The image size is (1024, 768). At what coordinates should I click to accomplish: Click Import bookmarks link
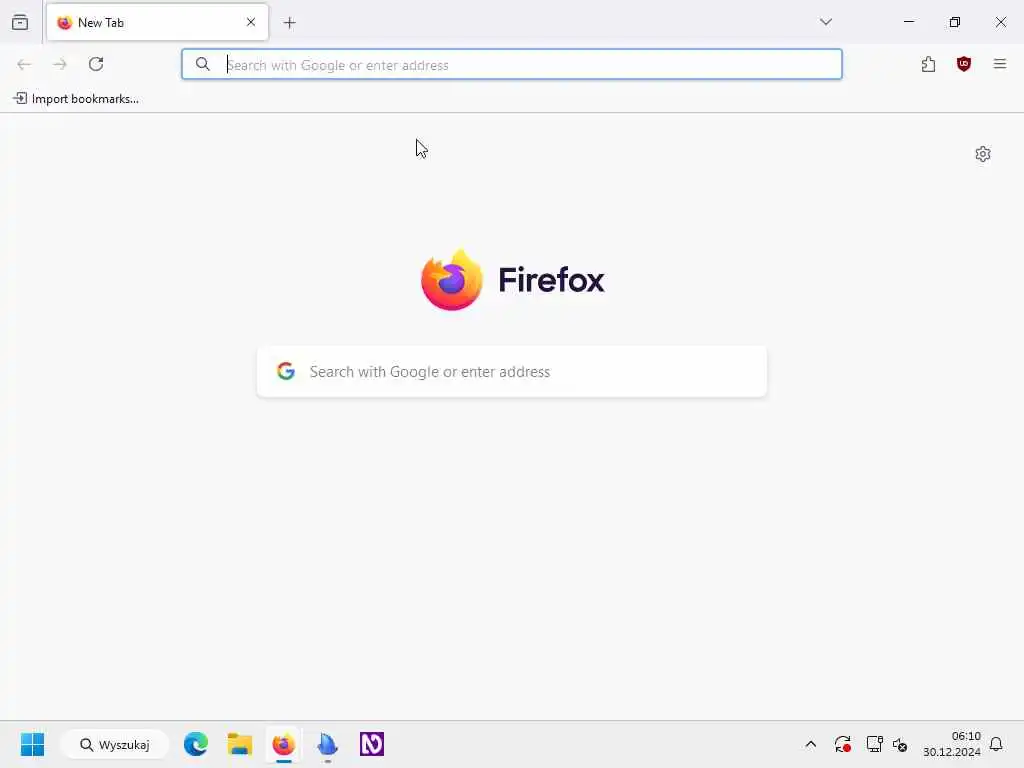point(76,99)
